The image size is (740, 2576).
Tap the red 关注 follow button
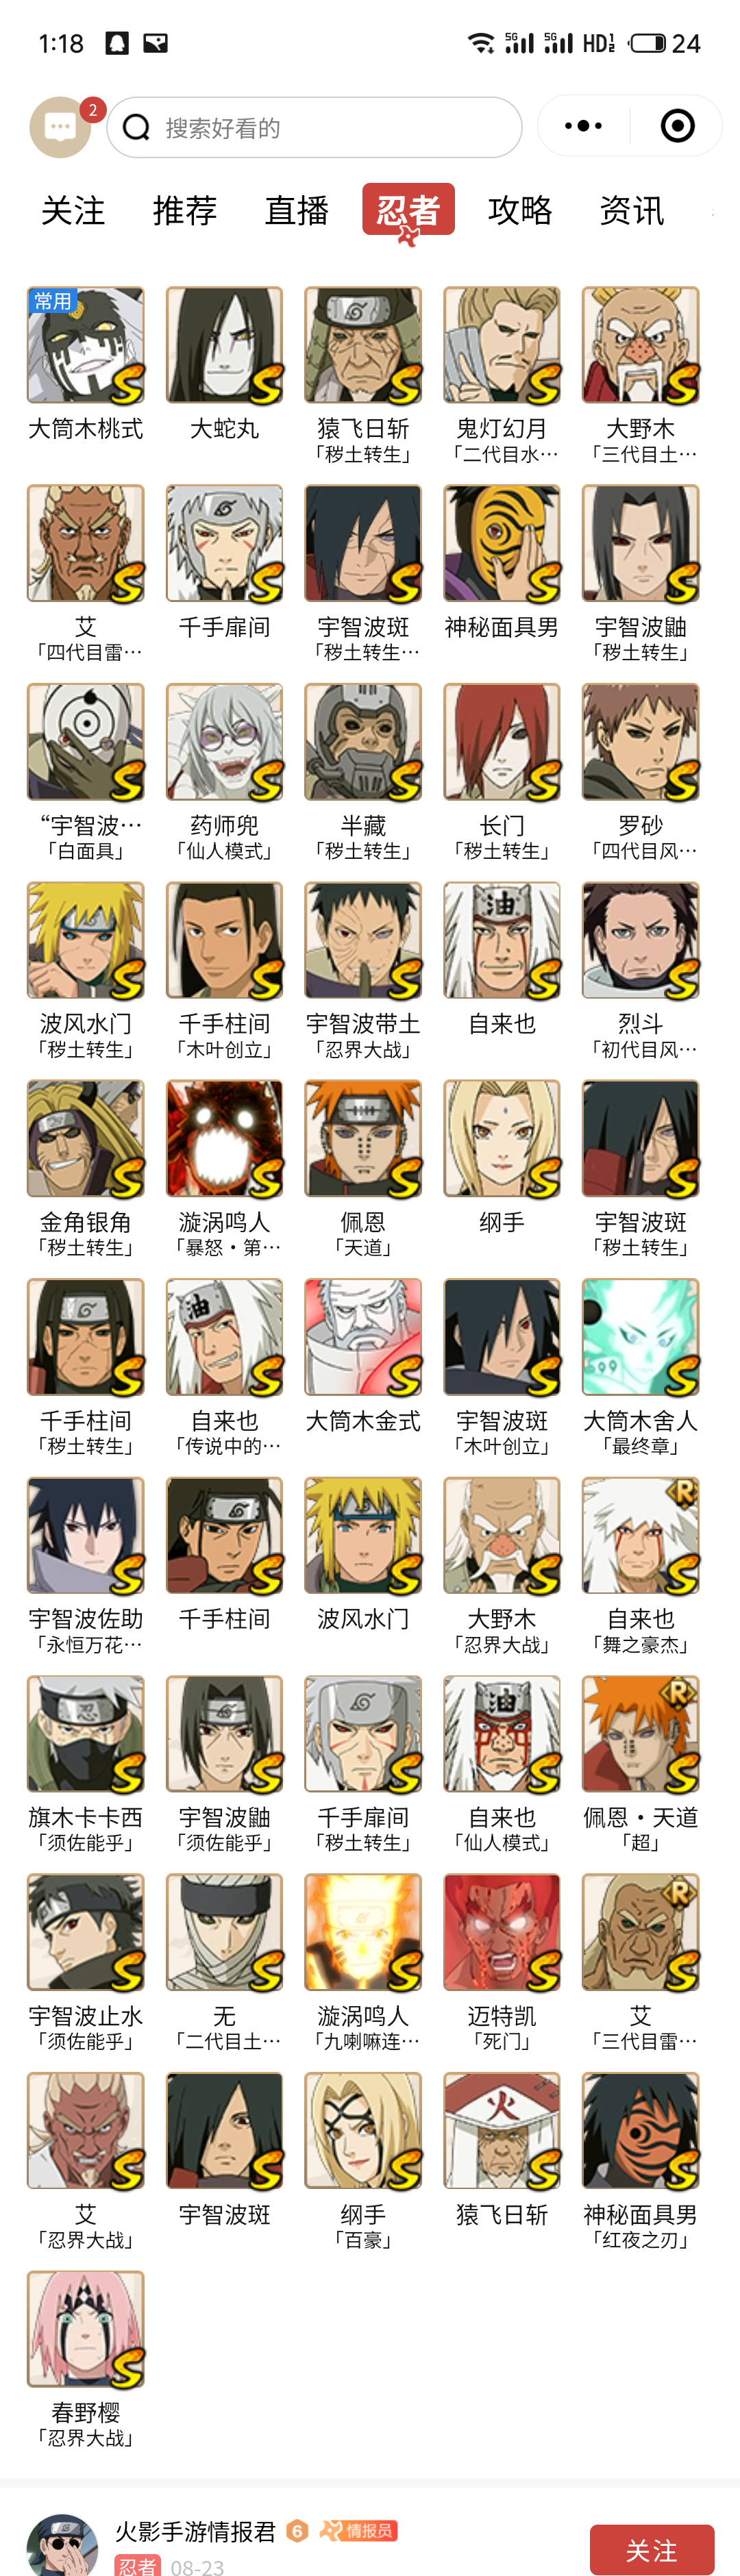(652, 2549)
